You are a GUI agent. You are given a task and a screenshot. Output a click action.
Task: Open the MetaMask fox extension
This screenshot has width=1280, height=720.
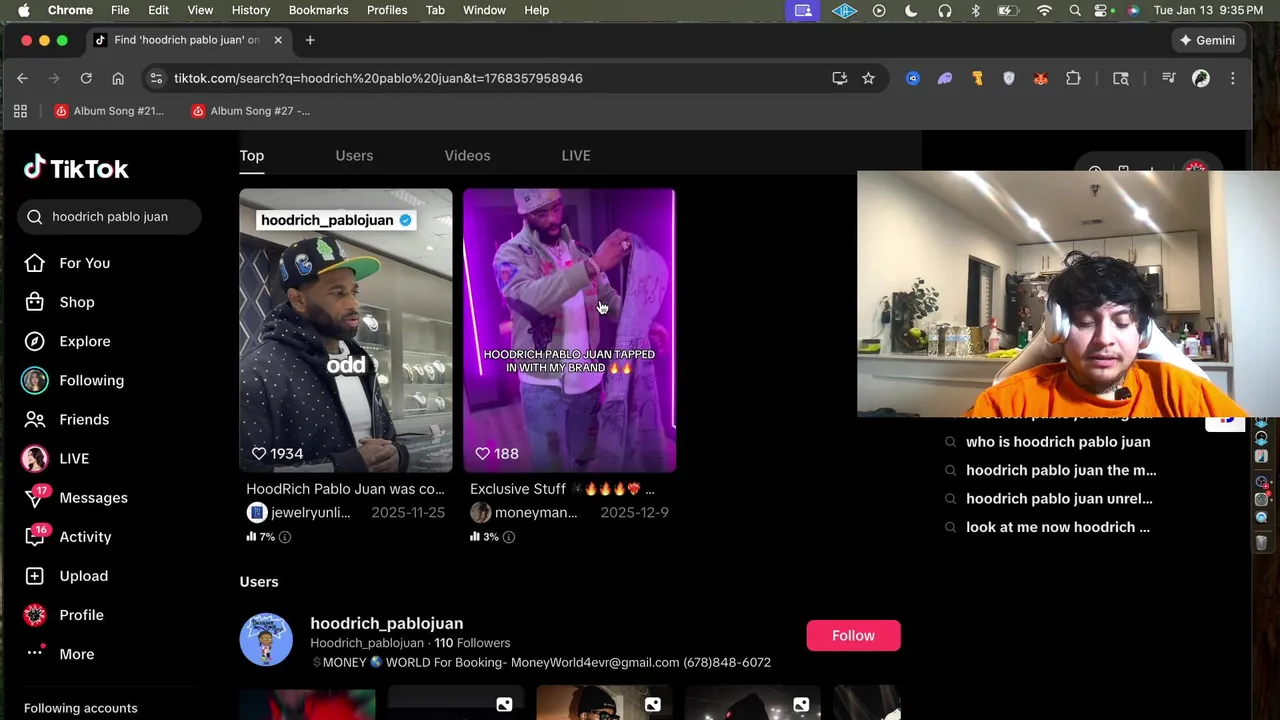(x=1041, y=78)
